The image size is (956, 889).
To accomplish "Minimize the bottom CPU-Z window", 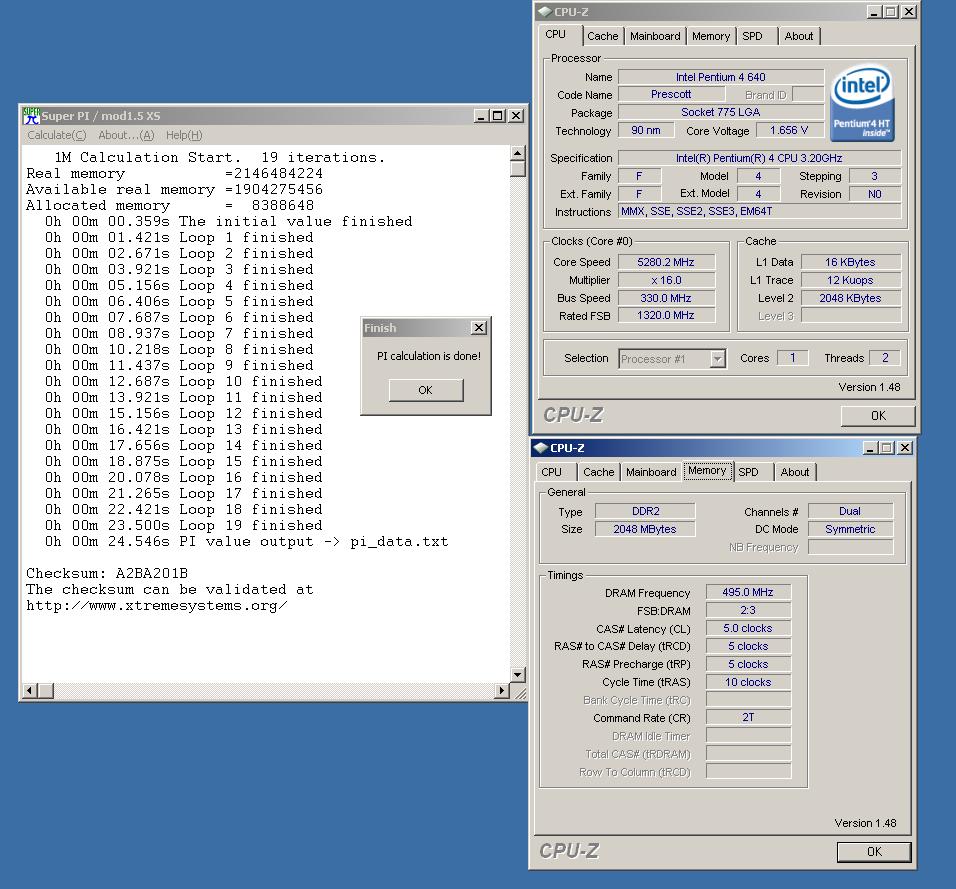I will pos(870,448).
